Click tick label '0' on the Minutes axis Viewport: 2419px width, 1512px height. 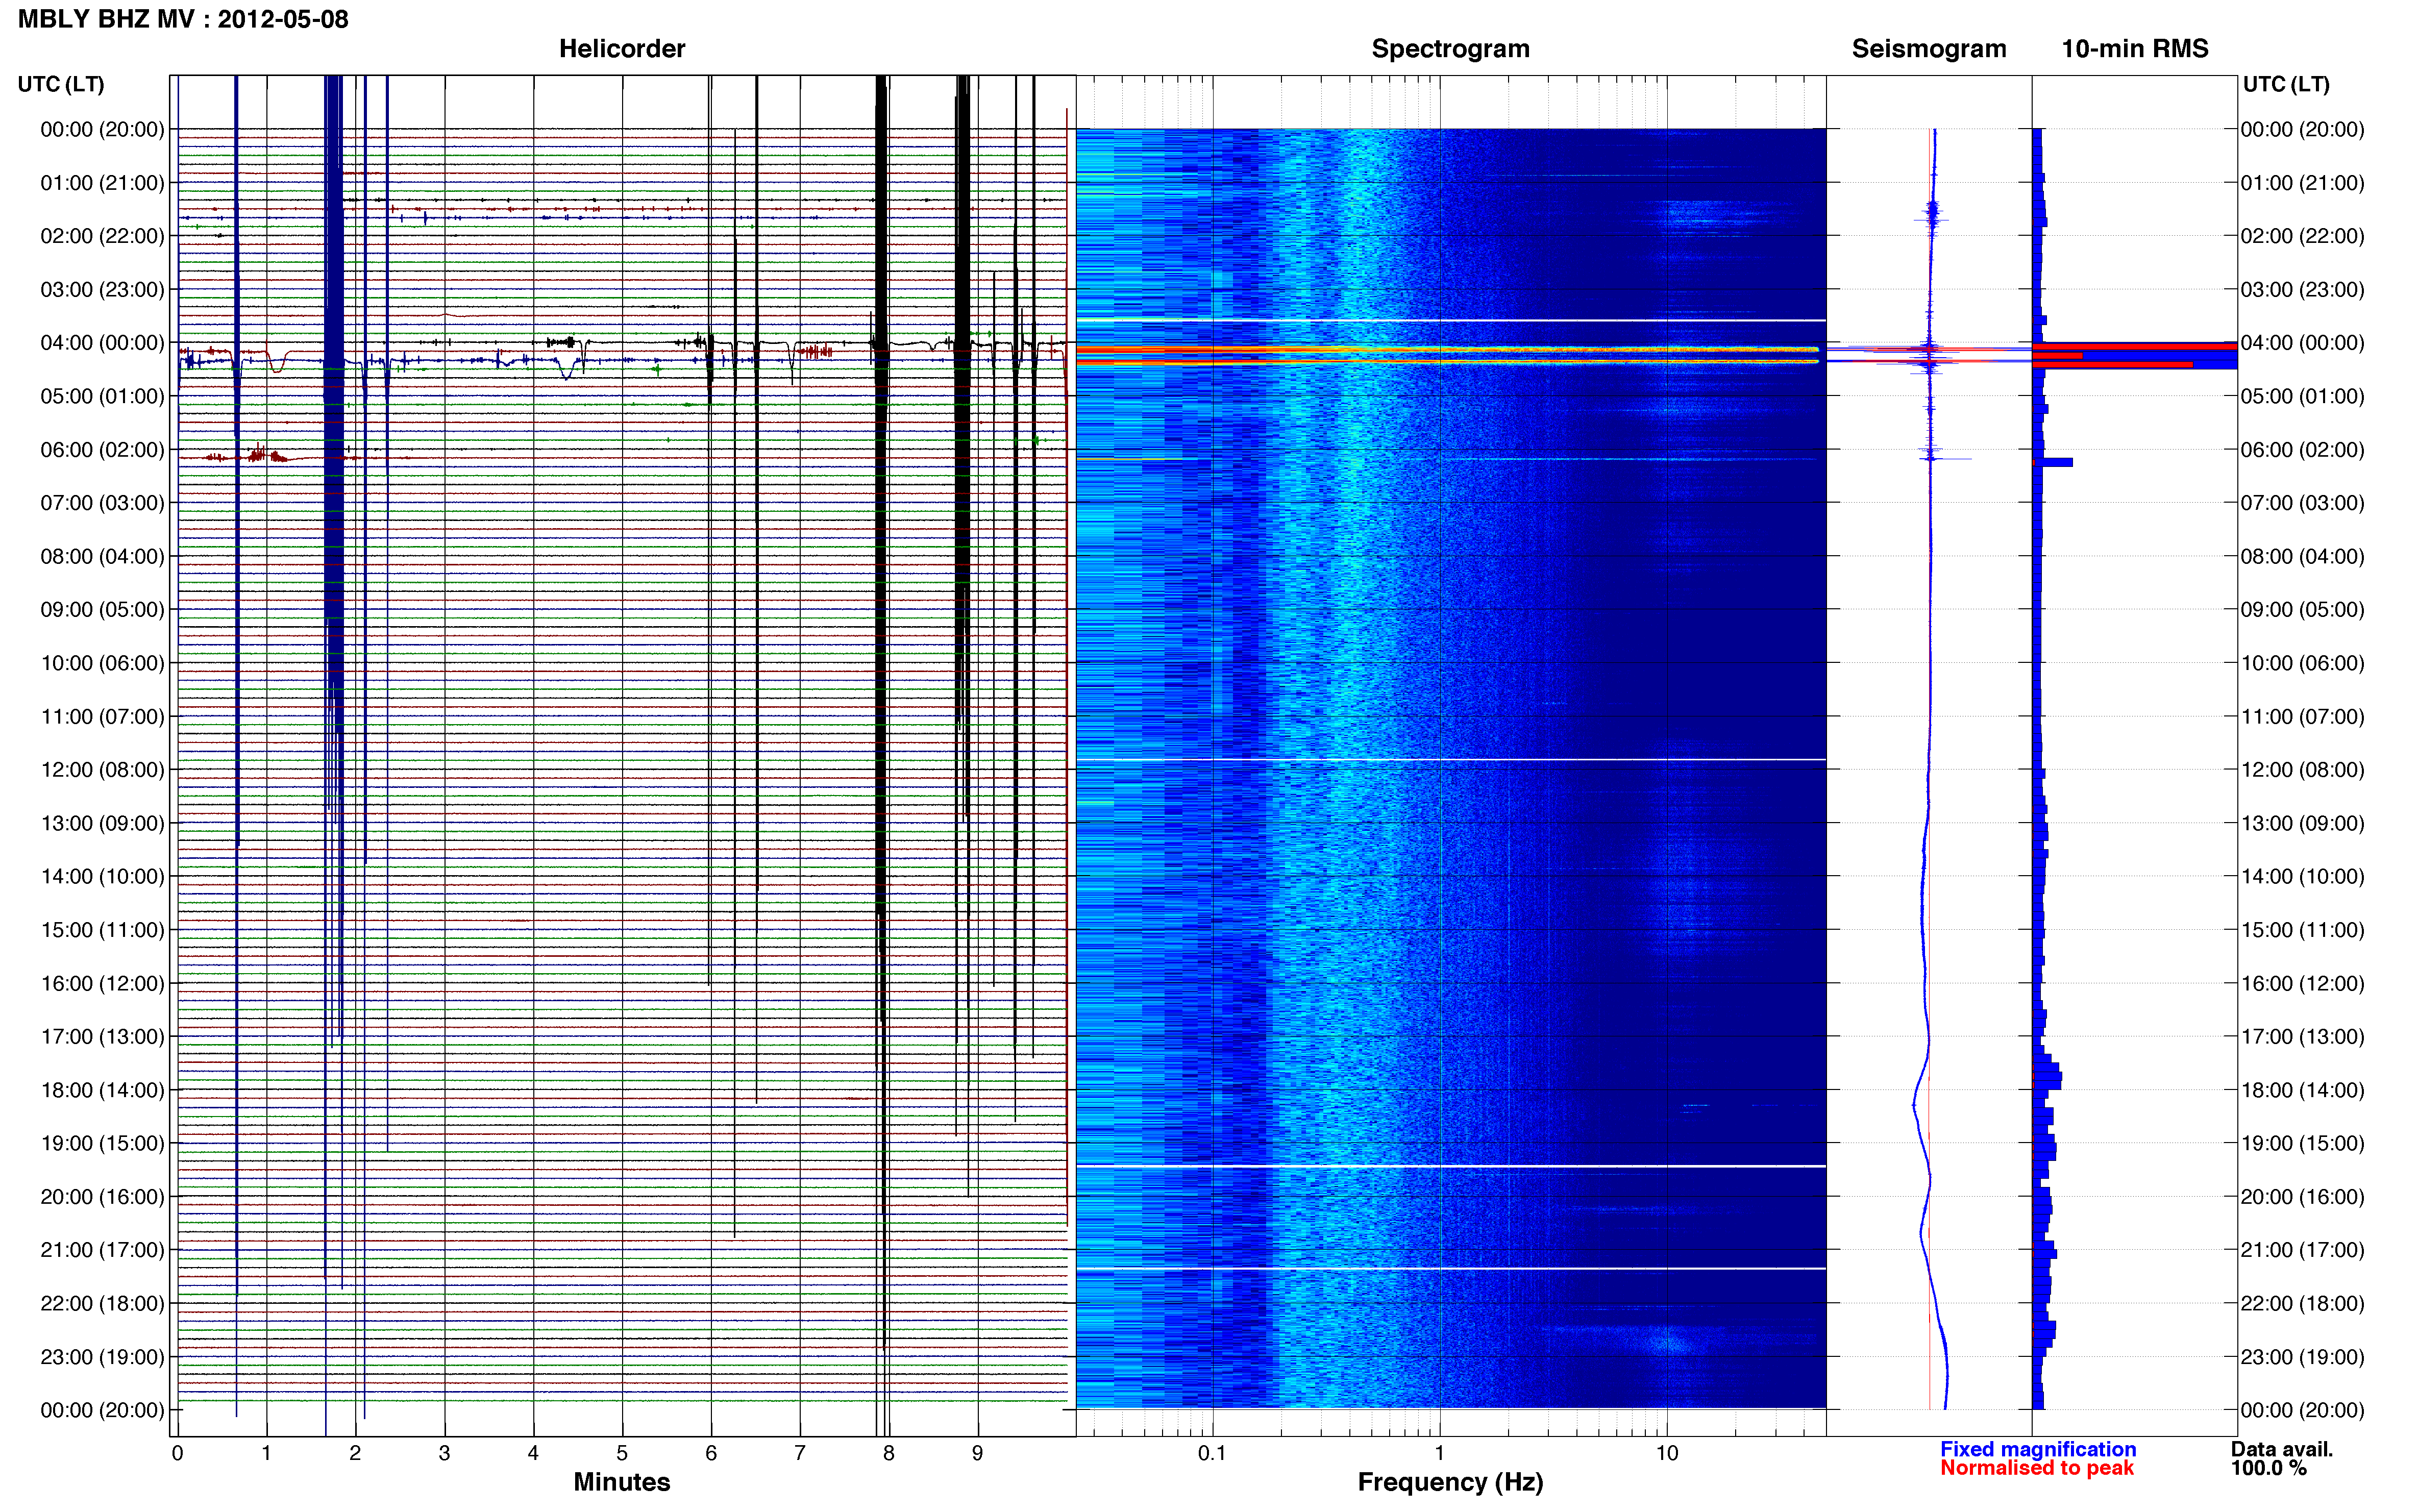tap(177, 1453)
